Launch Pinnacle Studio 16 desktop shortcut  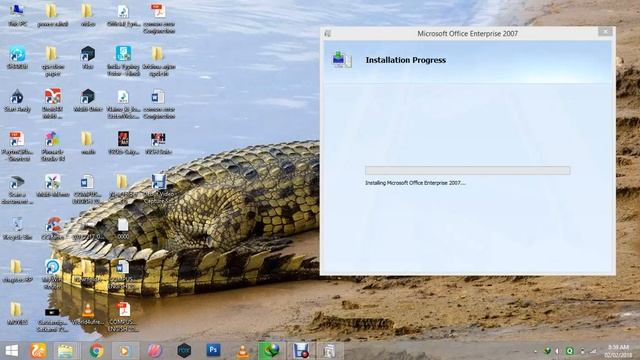pos(53,146)
